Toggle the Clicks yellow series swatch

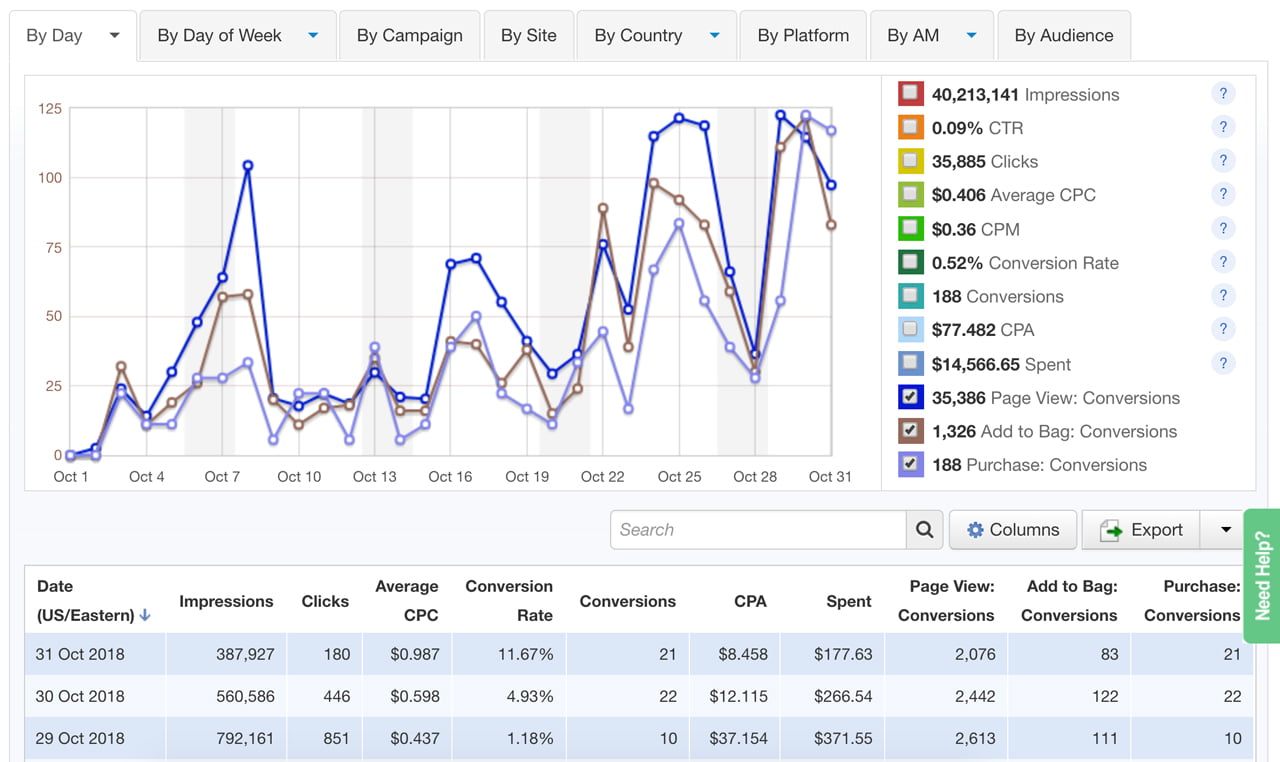(x=910, y=161)
